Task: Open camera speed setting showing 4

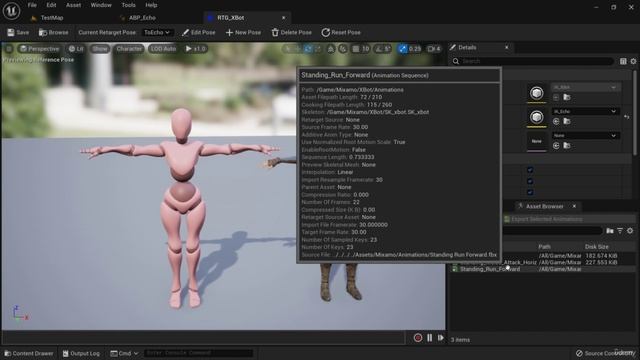Action: 434,49
